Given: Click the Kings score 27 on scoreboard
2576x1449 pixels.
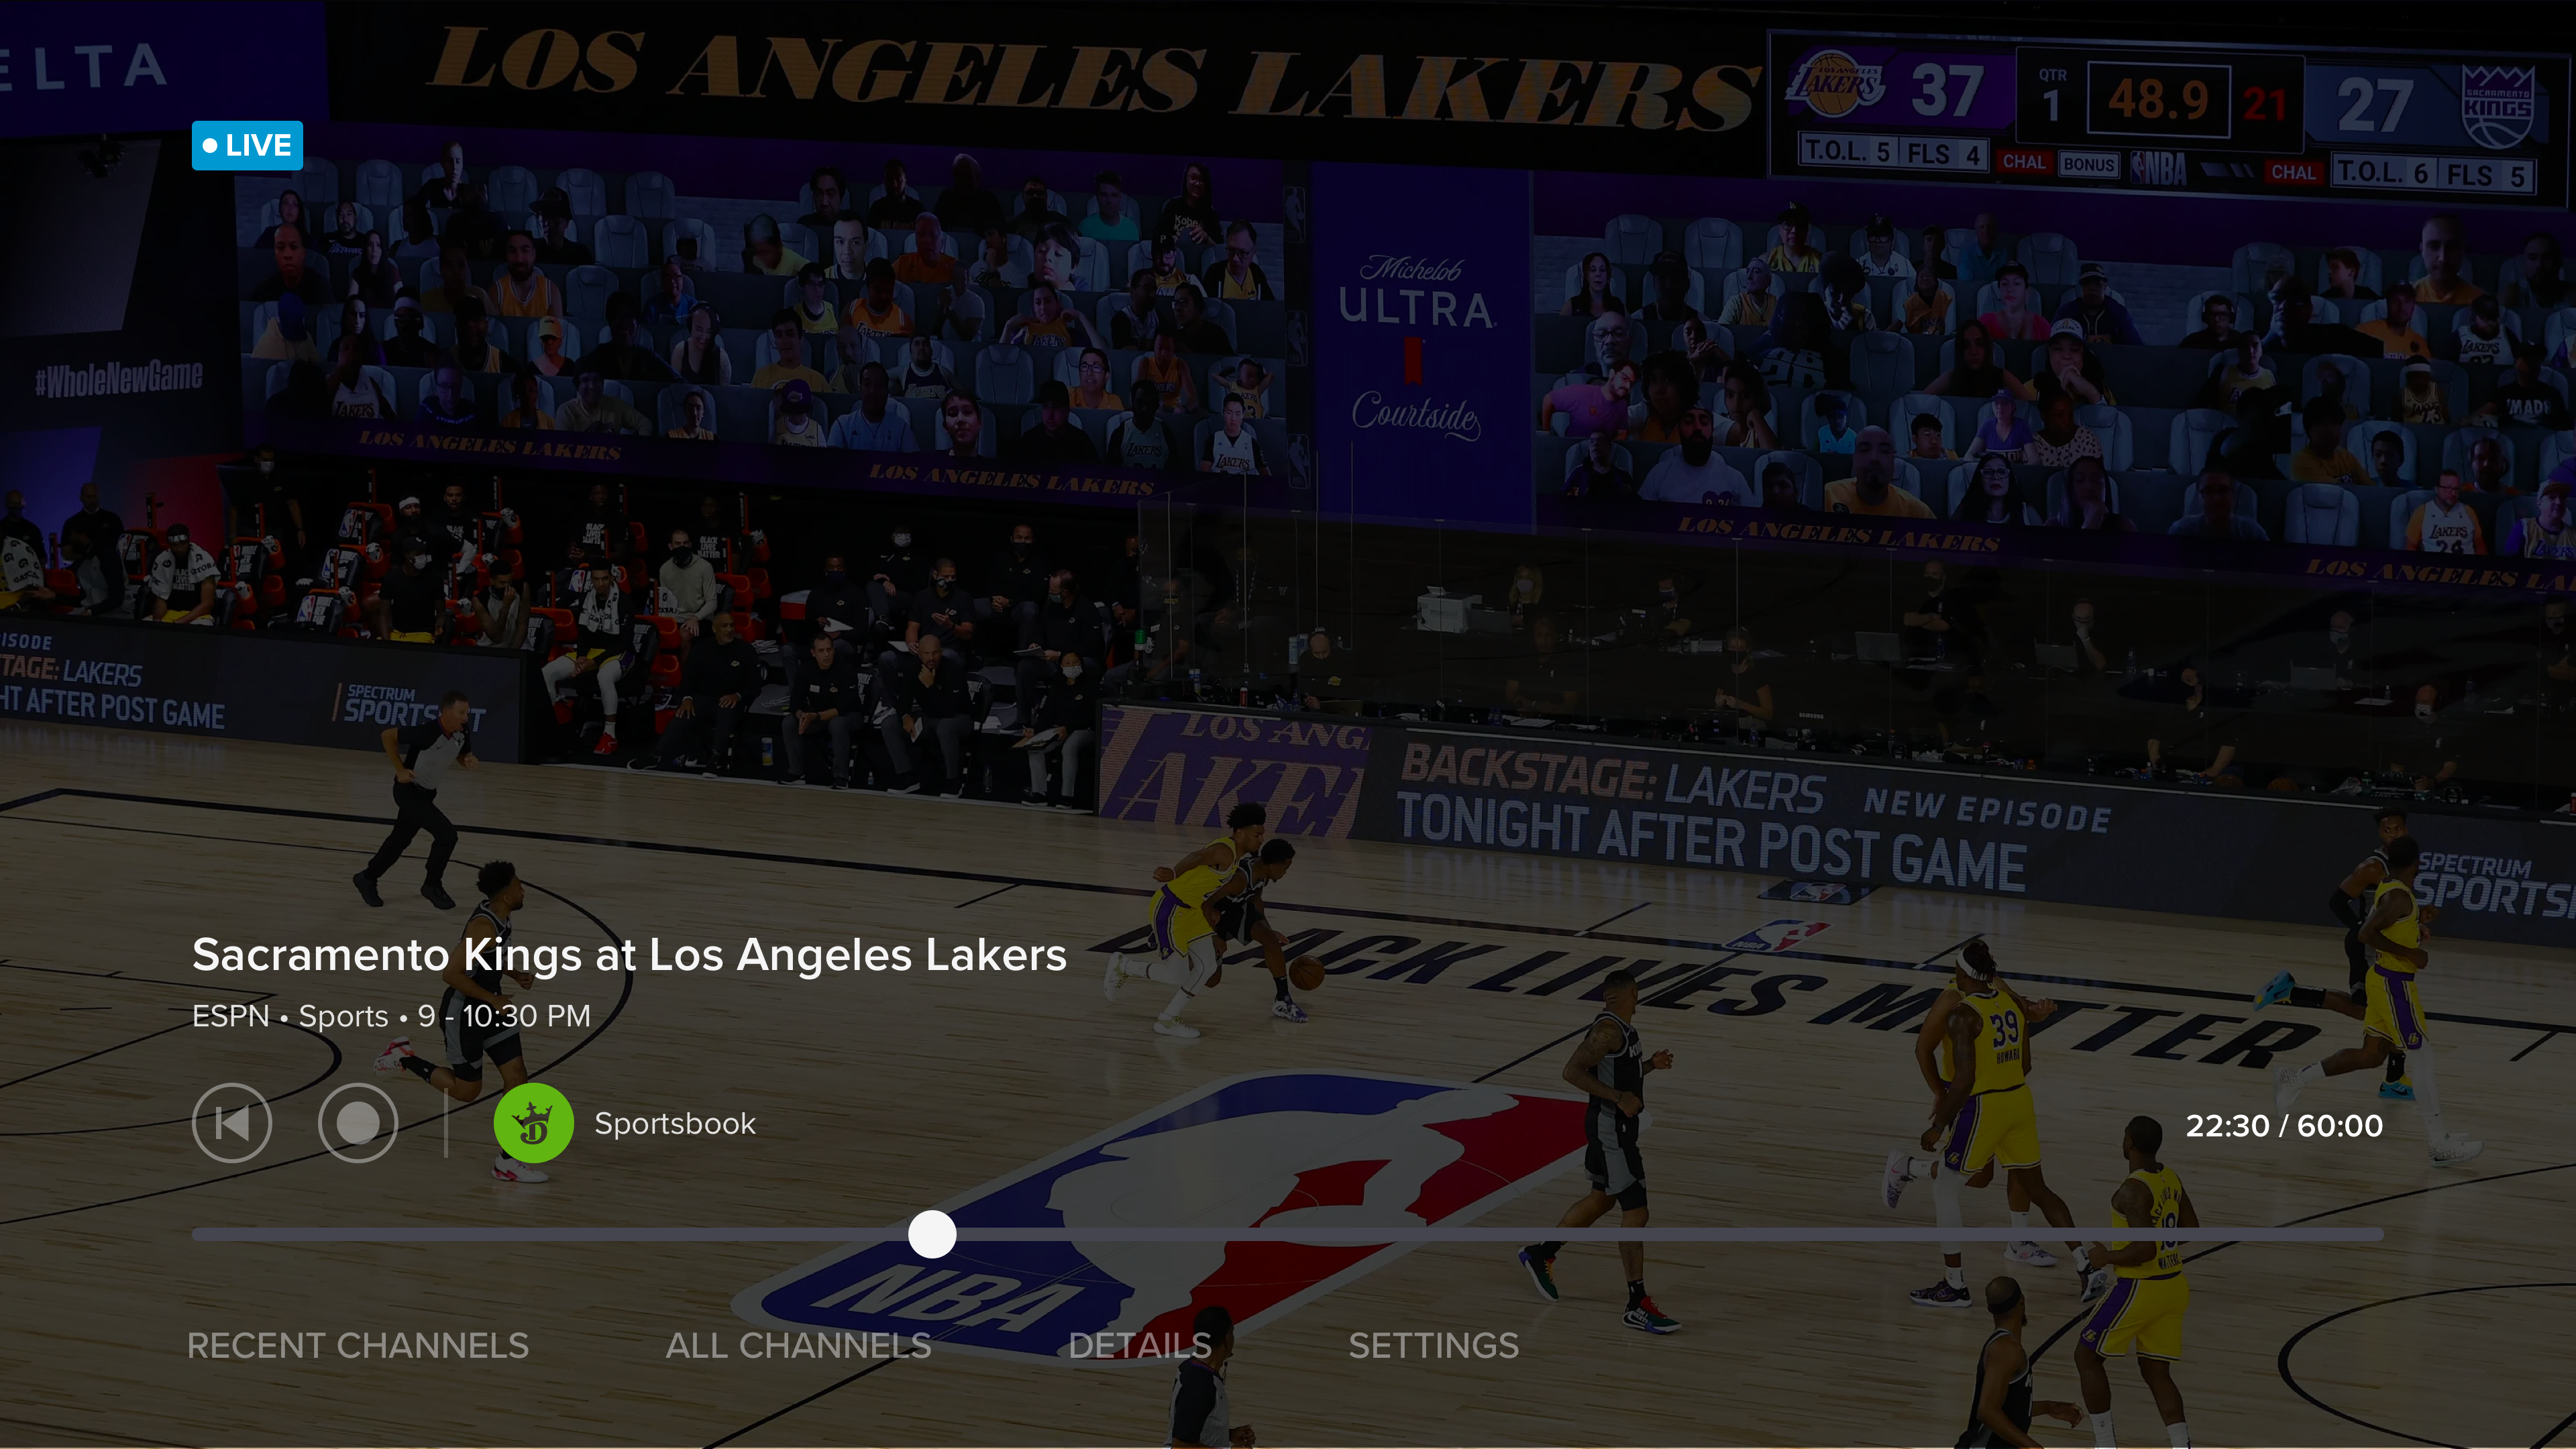Looking at the screenshot, I should 2372,104.
